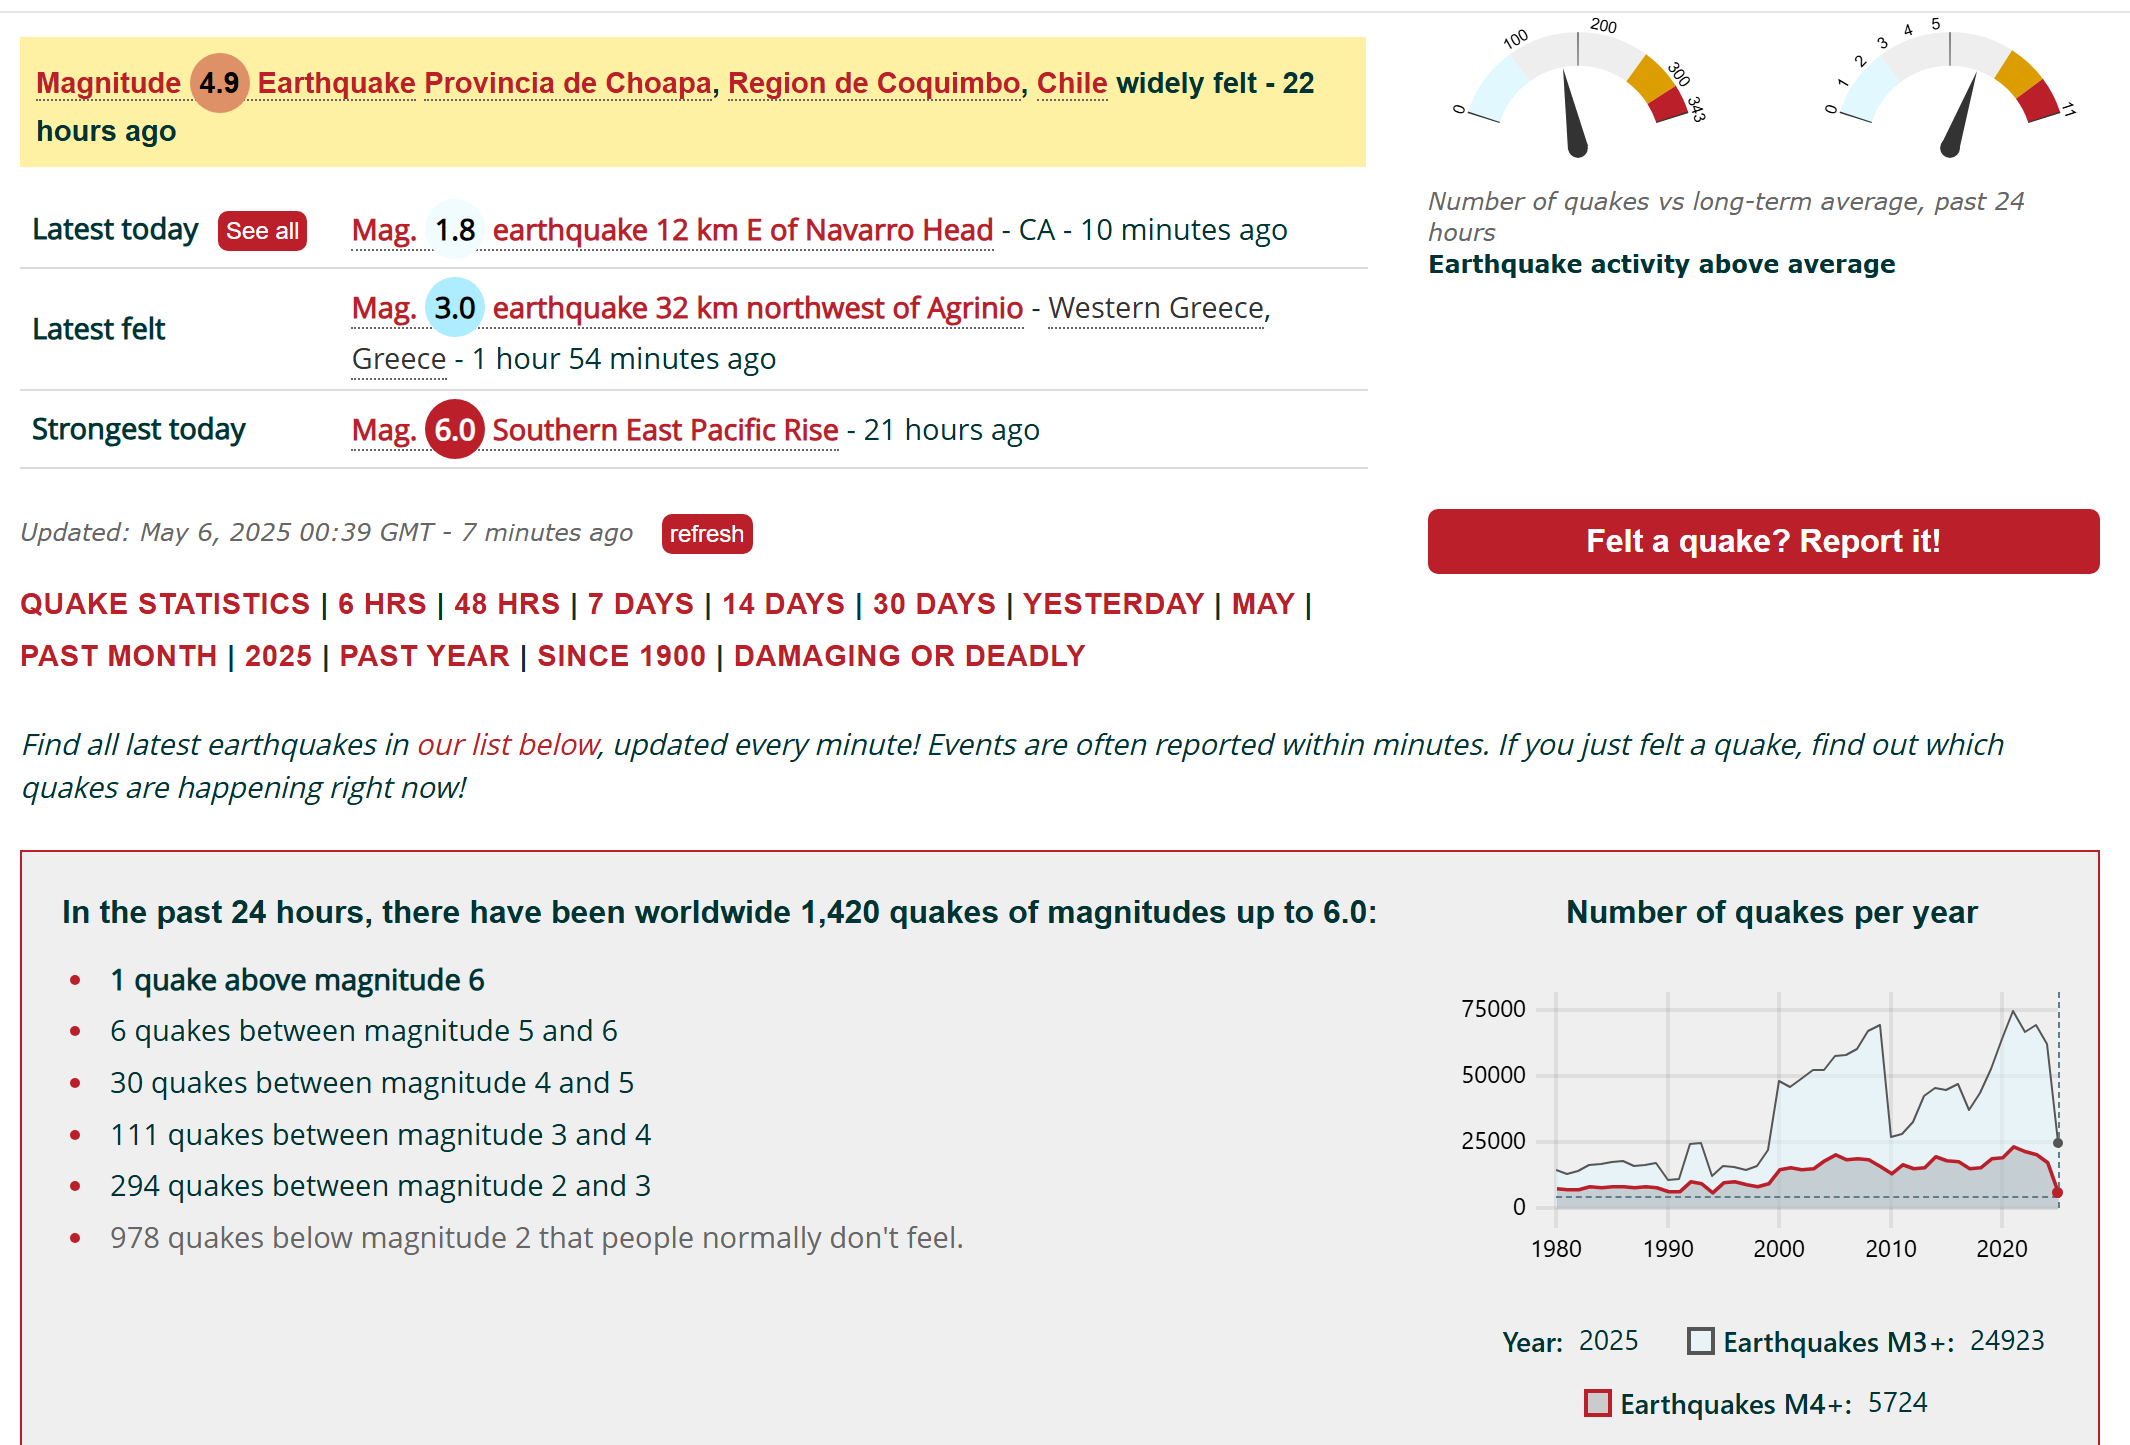The height and width of the screenshot is (1445, 2130).
Task: Click the Western Greece region link
Action: point(1158,308)
